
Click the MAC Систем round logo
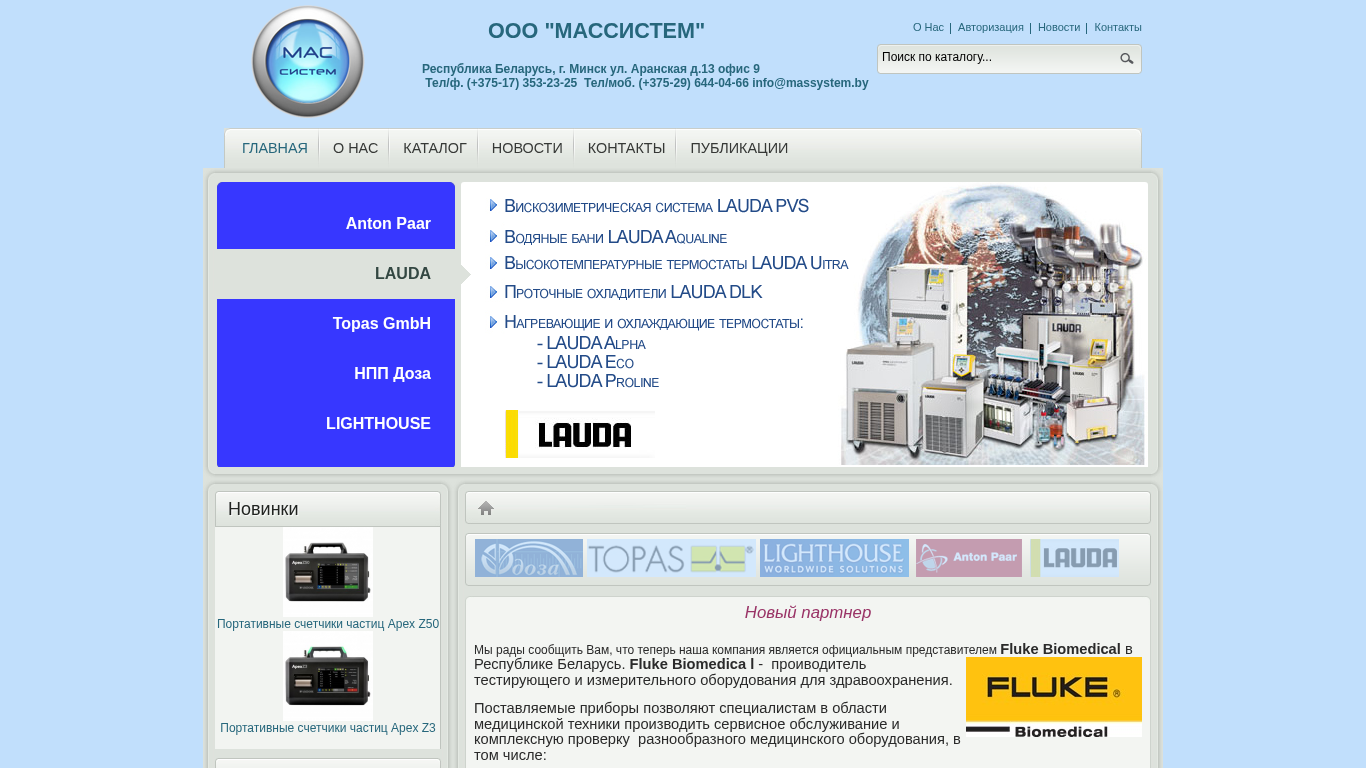[x=308, y=62]
